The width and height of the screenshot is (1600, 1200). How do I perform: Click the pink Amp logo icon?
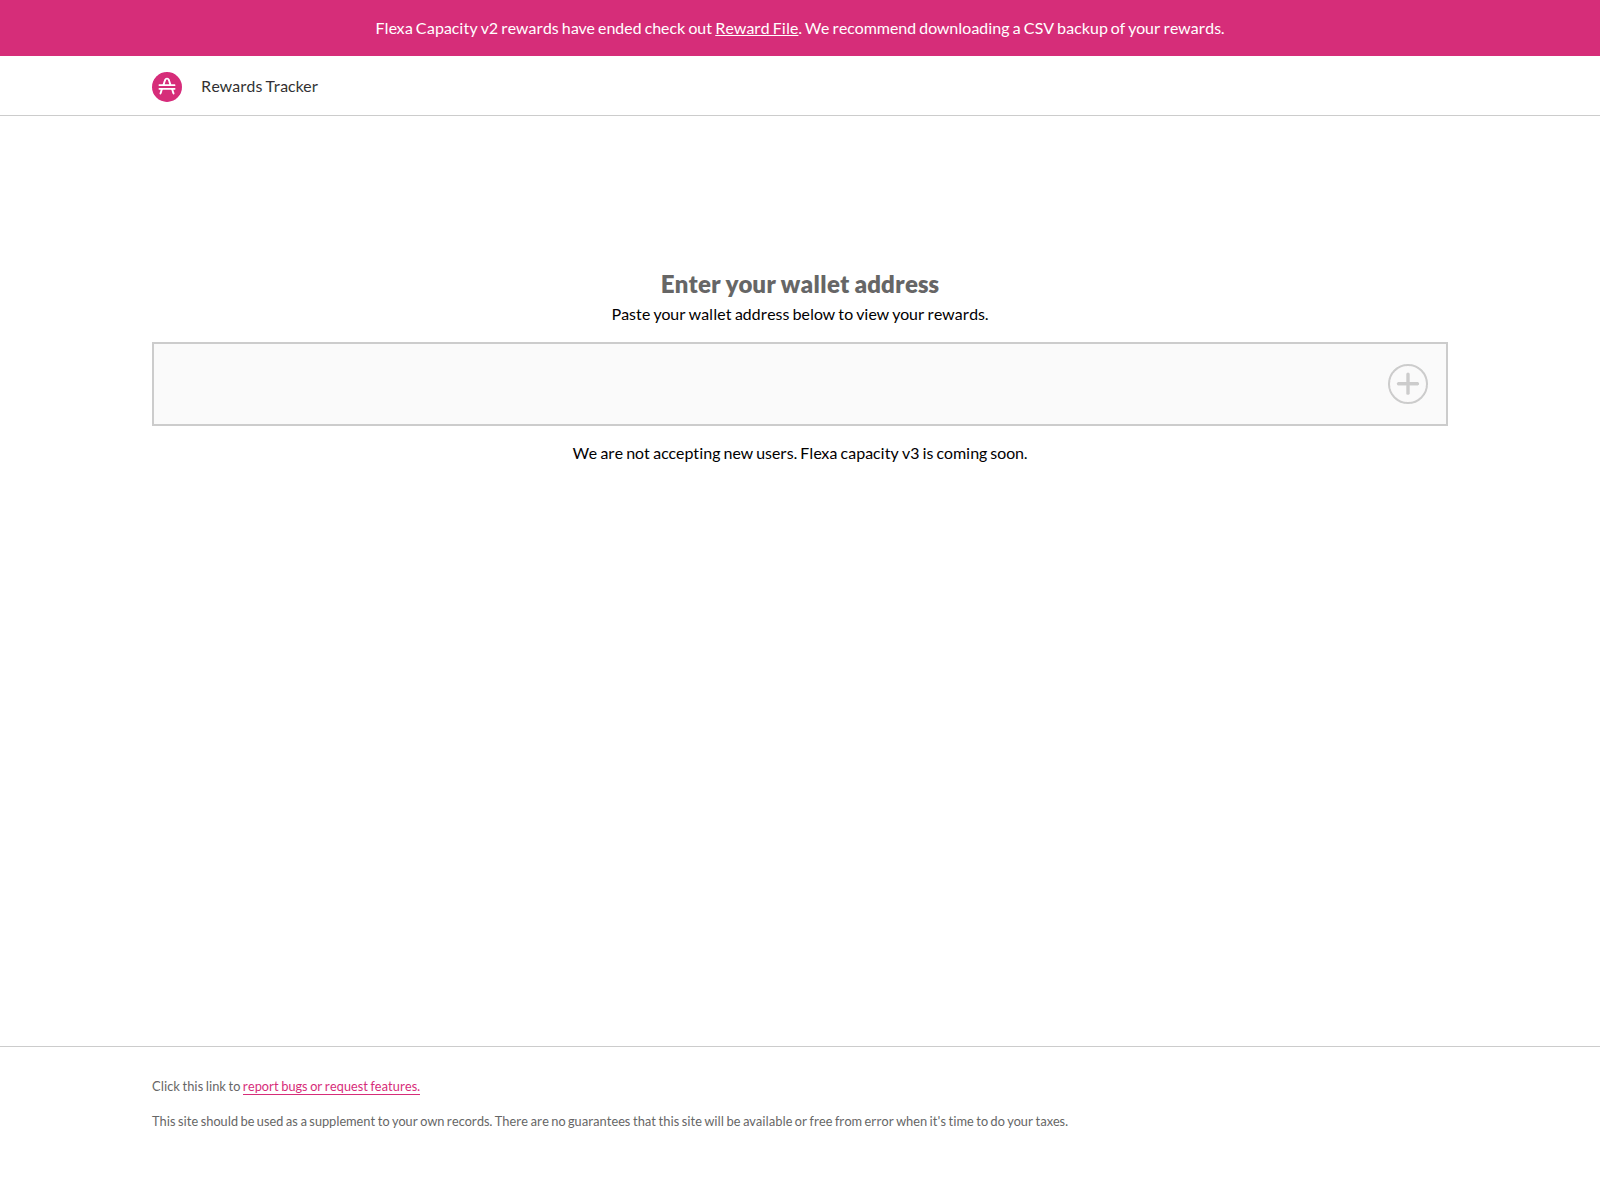(x=167, y=87)
